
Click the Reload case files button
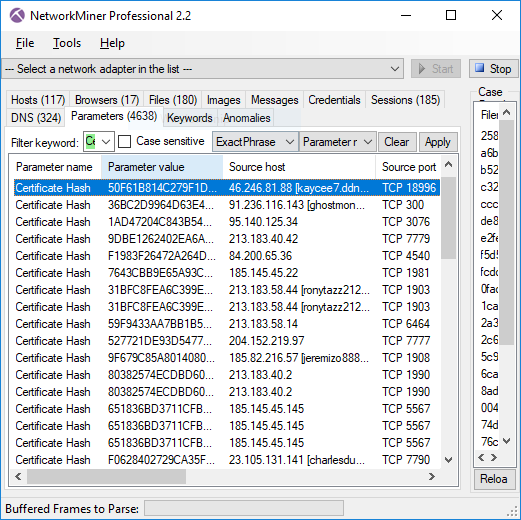point(494,479)
